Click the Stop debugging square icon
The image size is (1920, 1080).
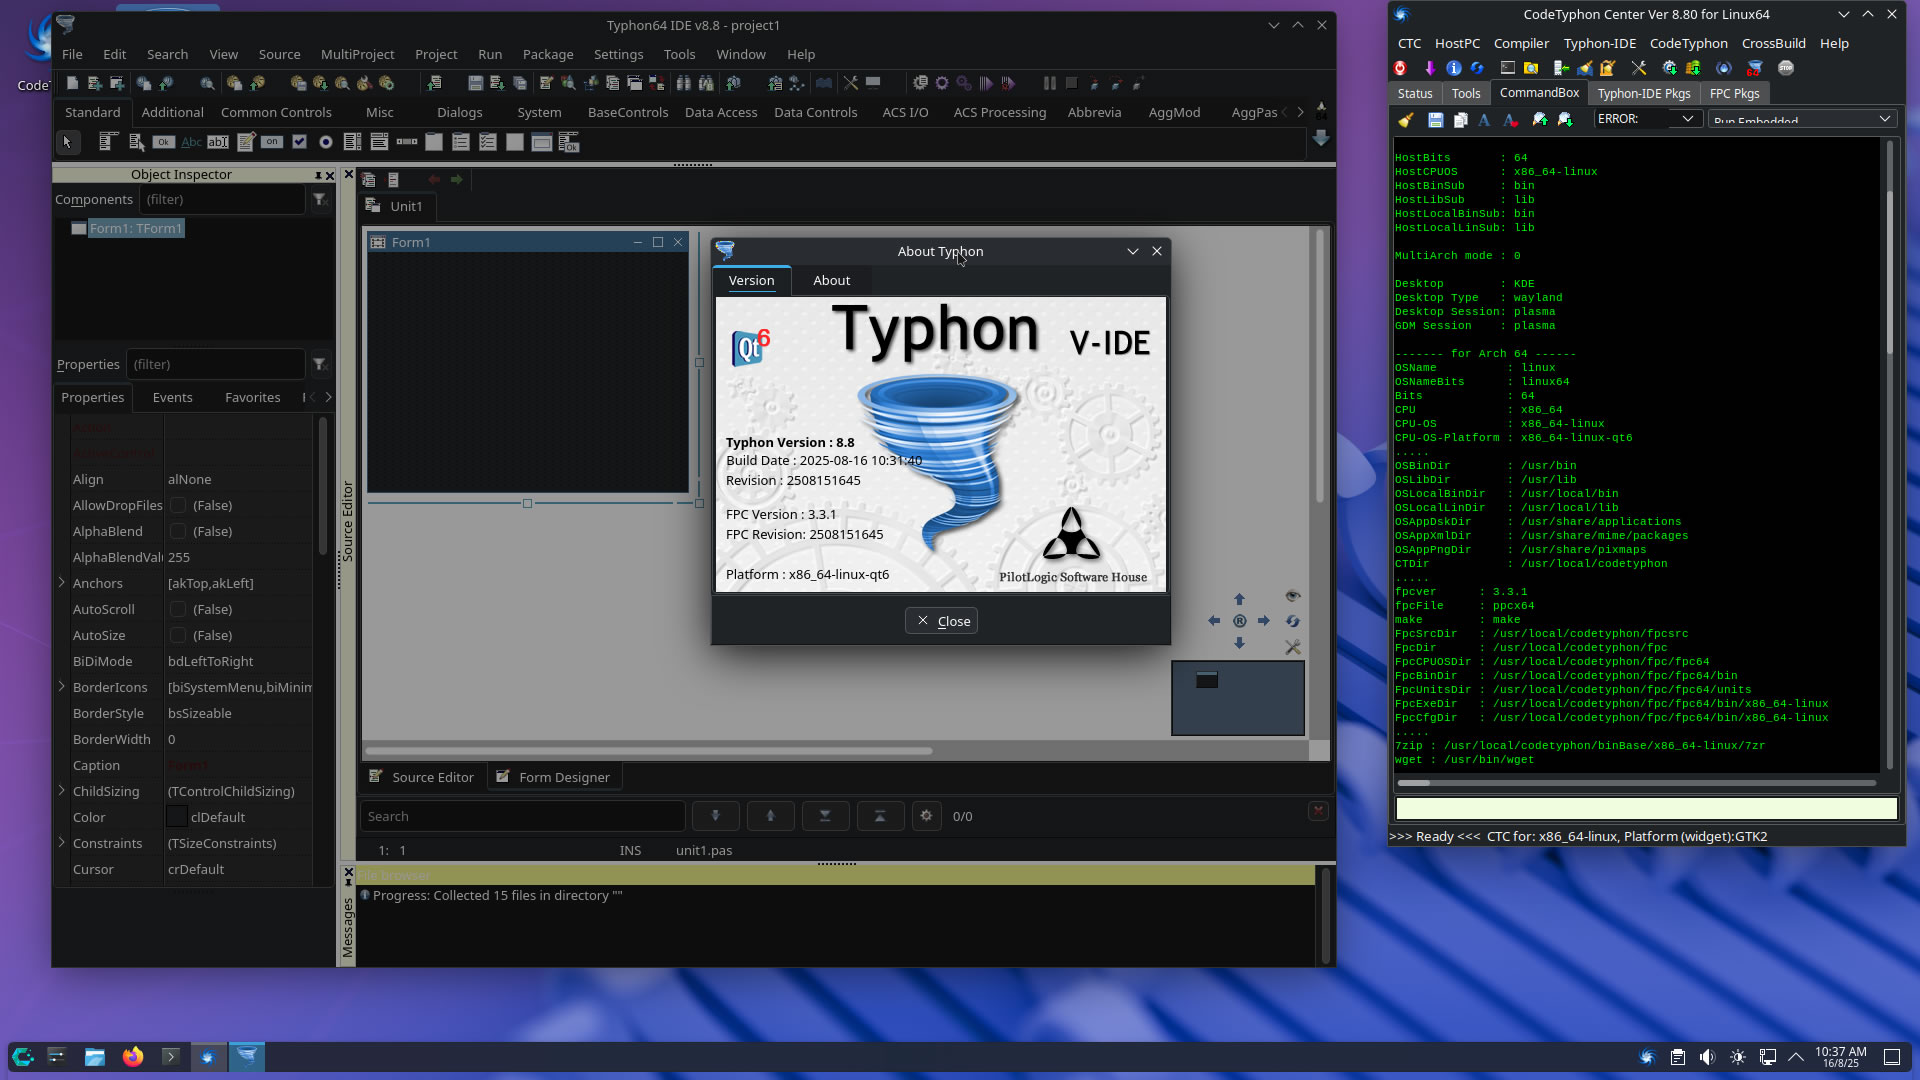tap(1071, 83)
